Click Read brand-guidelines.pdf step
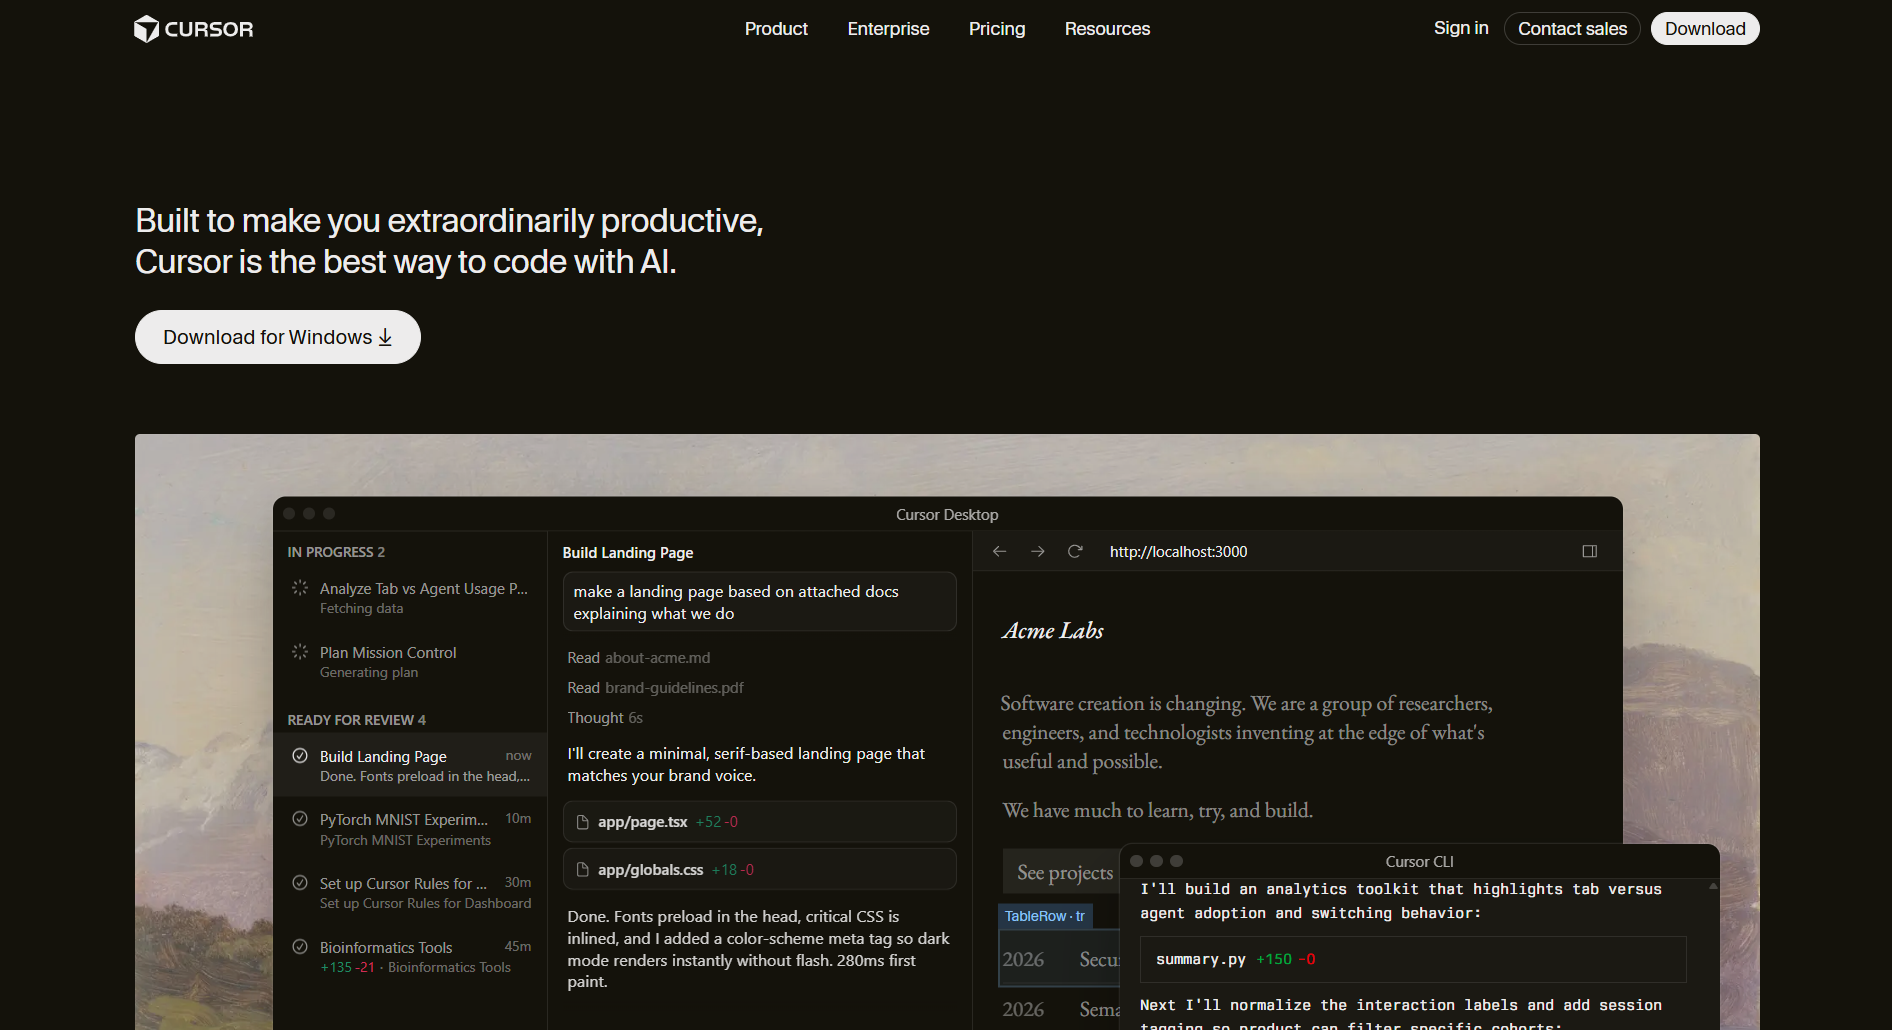The height and width of the screenshot is (1030, 1892). [x=655, y=688]
